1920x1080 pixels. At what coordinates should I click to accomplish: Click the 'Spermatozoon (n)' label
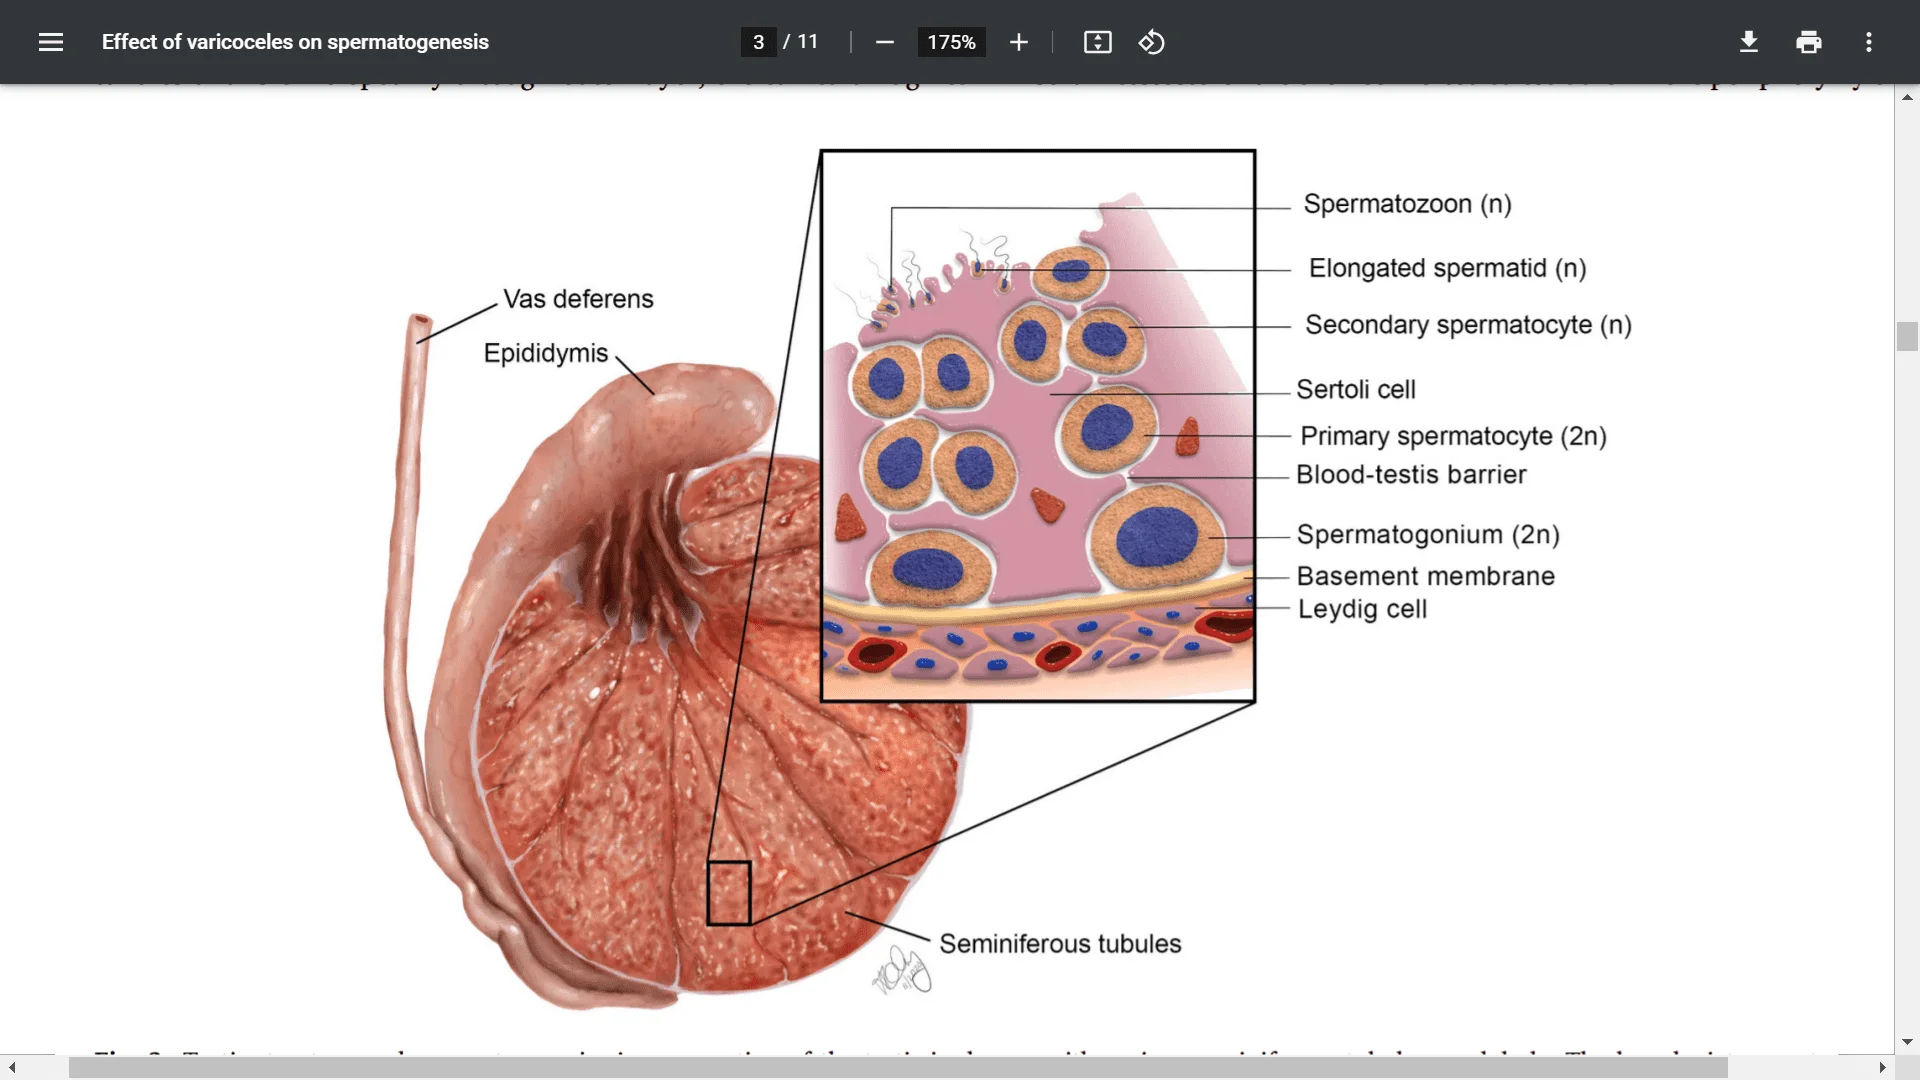[1407, 204]
